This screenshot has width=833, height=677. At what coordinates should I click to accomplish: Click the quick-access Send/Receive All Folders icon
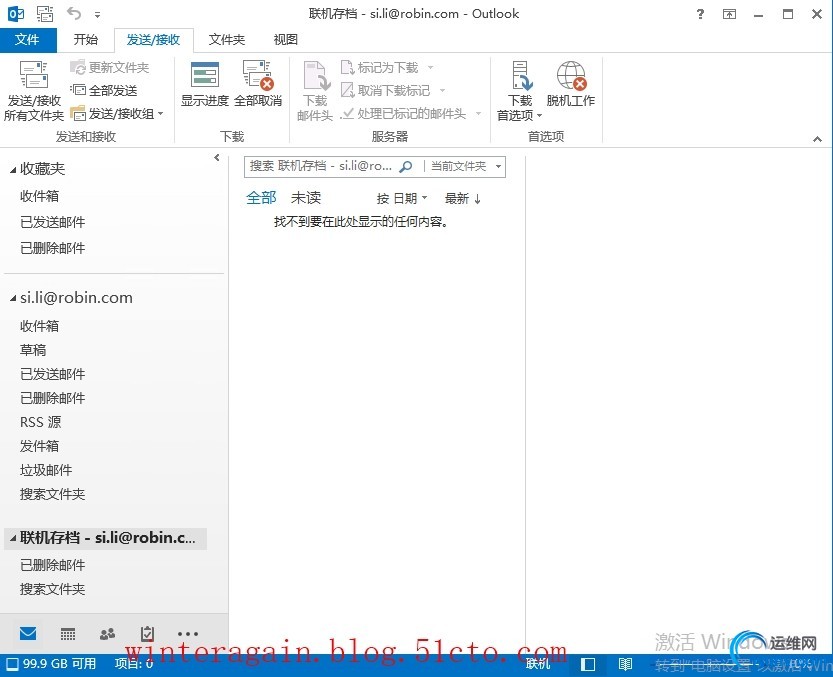45,13
